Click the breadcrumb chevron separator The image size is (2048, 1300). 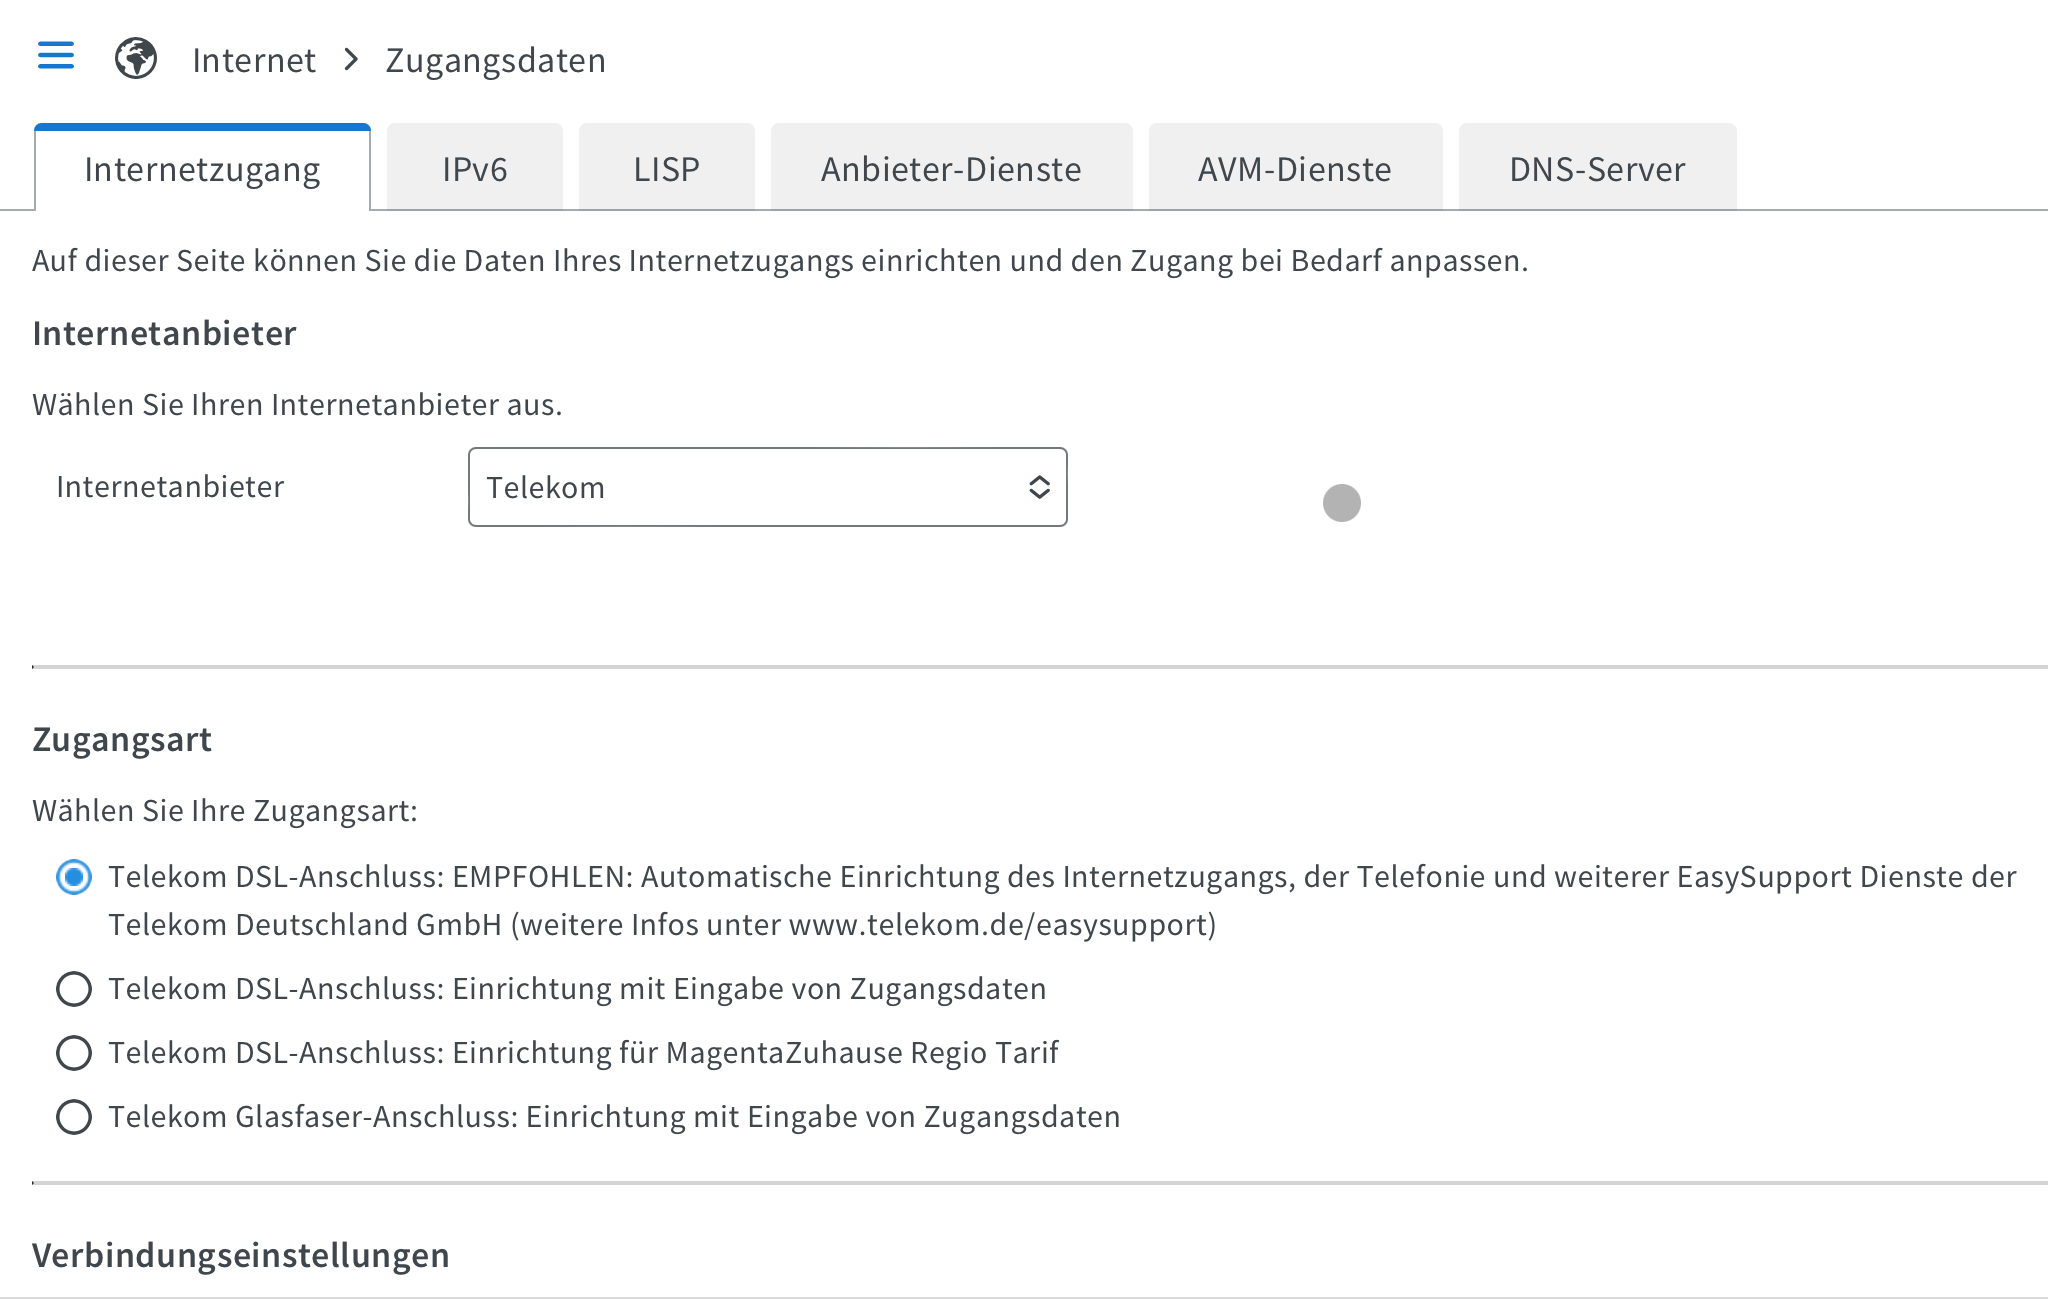click(351, 60)
